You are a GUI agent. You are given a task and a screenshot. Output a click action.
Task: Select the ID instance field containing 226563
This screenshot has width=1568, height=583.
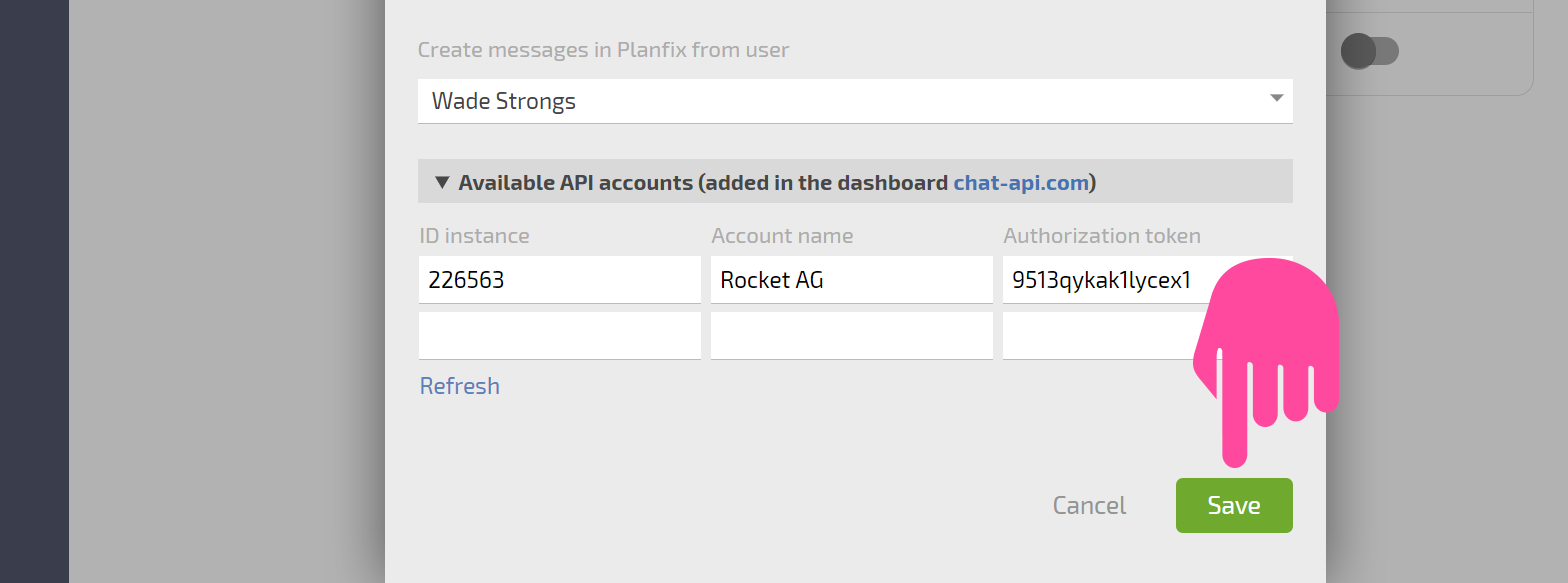559,280
